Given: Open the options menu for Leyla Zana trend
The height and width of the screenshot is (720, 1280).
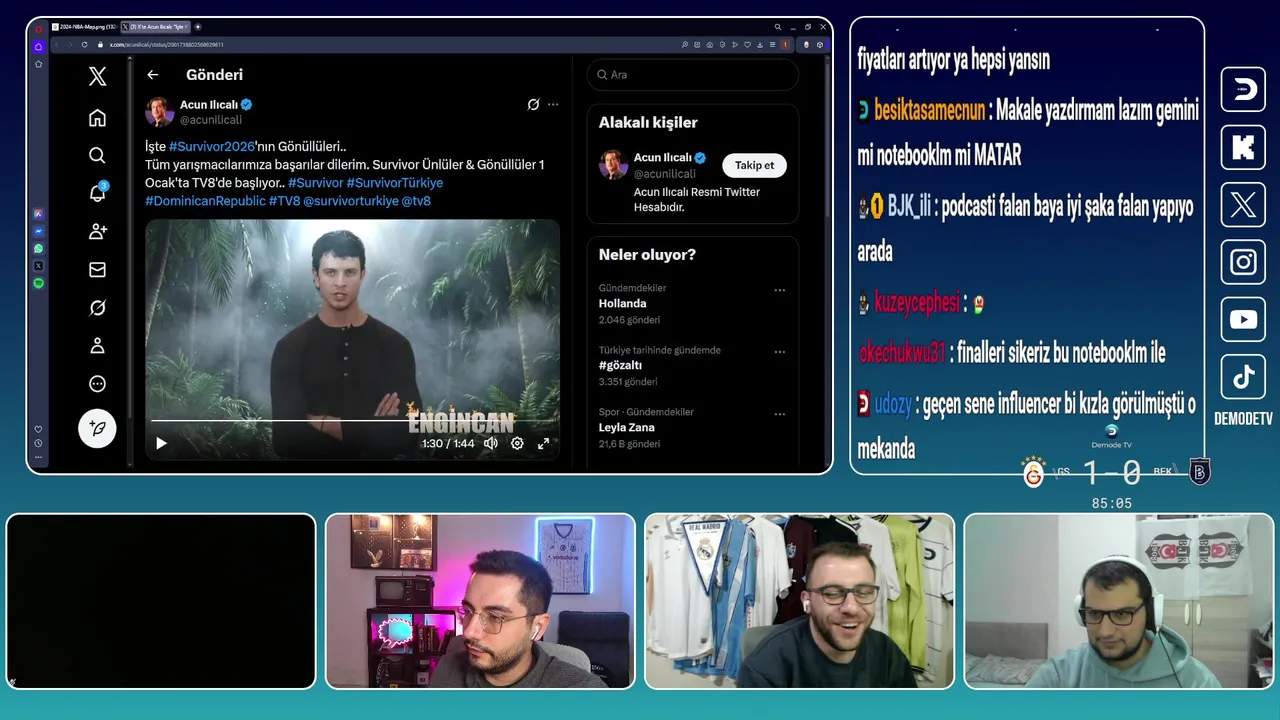Looking at the screenshot, I should click(x=780, y=414).
